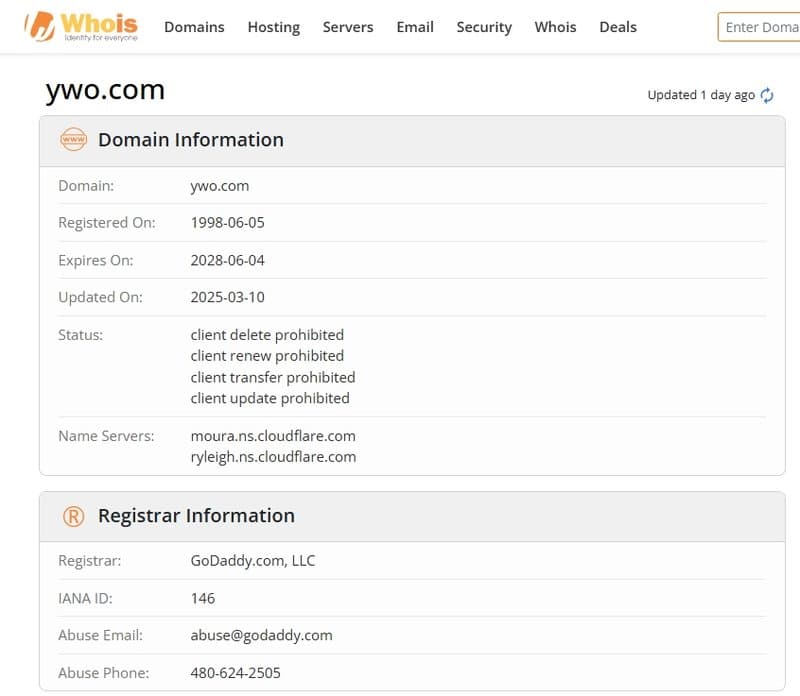Select registrar GoDaddy.com, LLC

point(253,561)
